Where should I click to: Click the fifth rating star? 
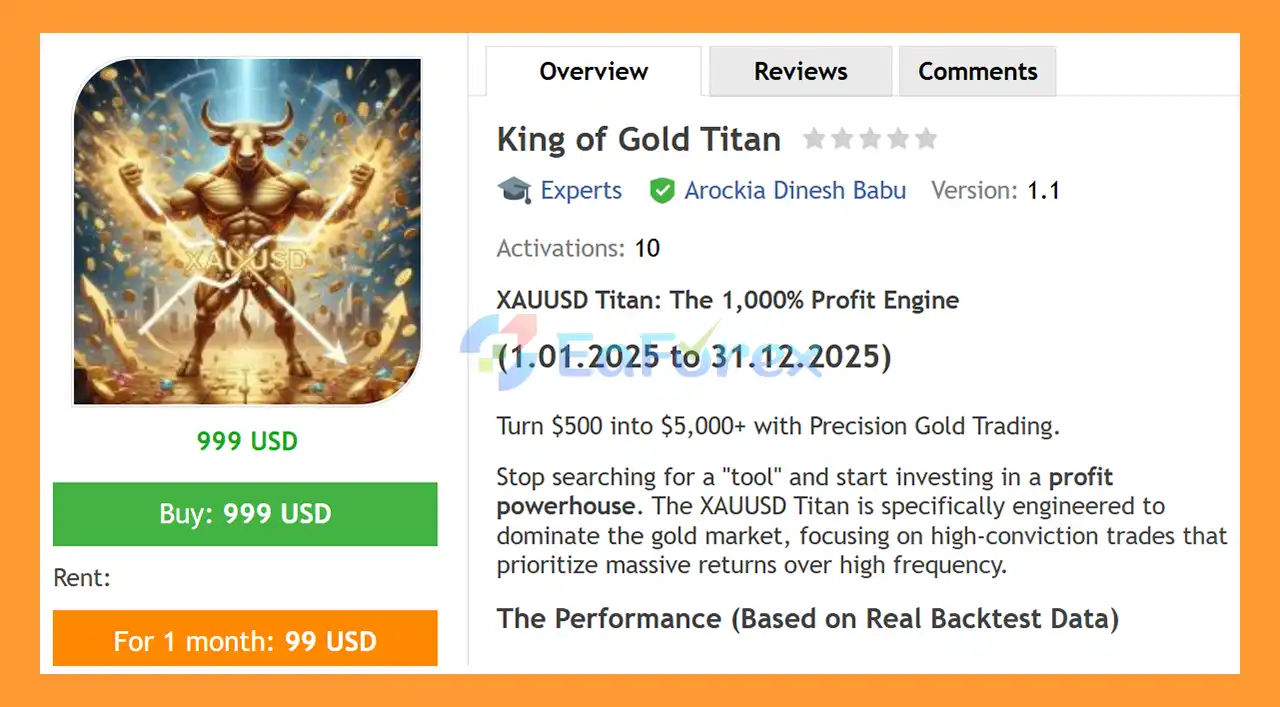coord(926,139)
